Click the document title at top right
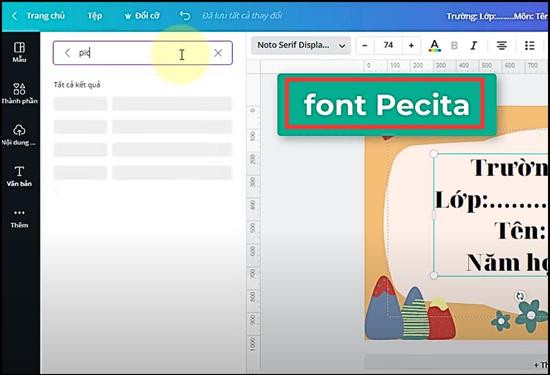 click(x=497, y=16)
